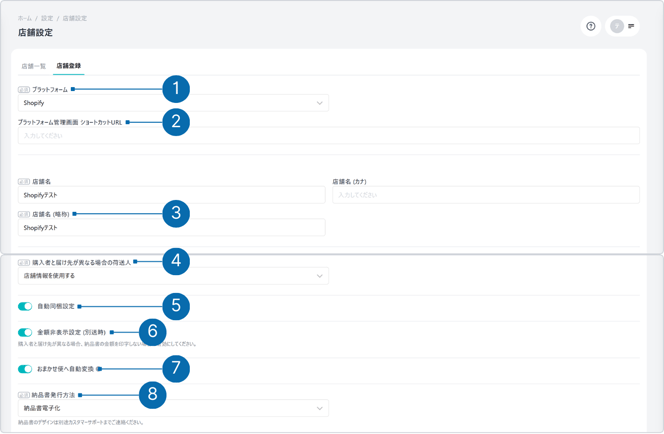This screenshot has height=434, width=664.
Task: Open the user avatar account menu
Action: [618, 26]
